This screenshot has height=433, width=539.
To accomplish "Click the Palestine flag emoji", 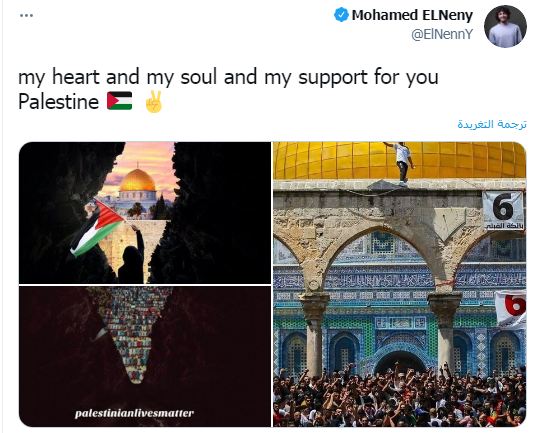I will coord(119,101).
